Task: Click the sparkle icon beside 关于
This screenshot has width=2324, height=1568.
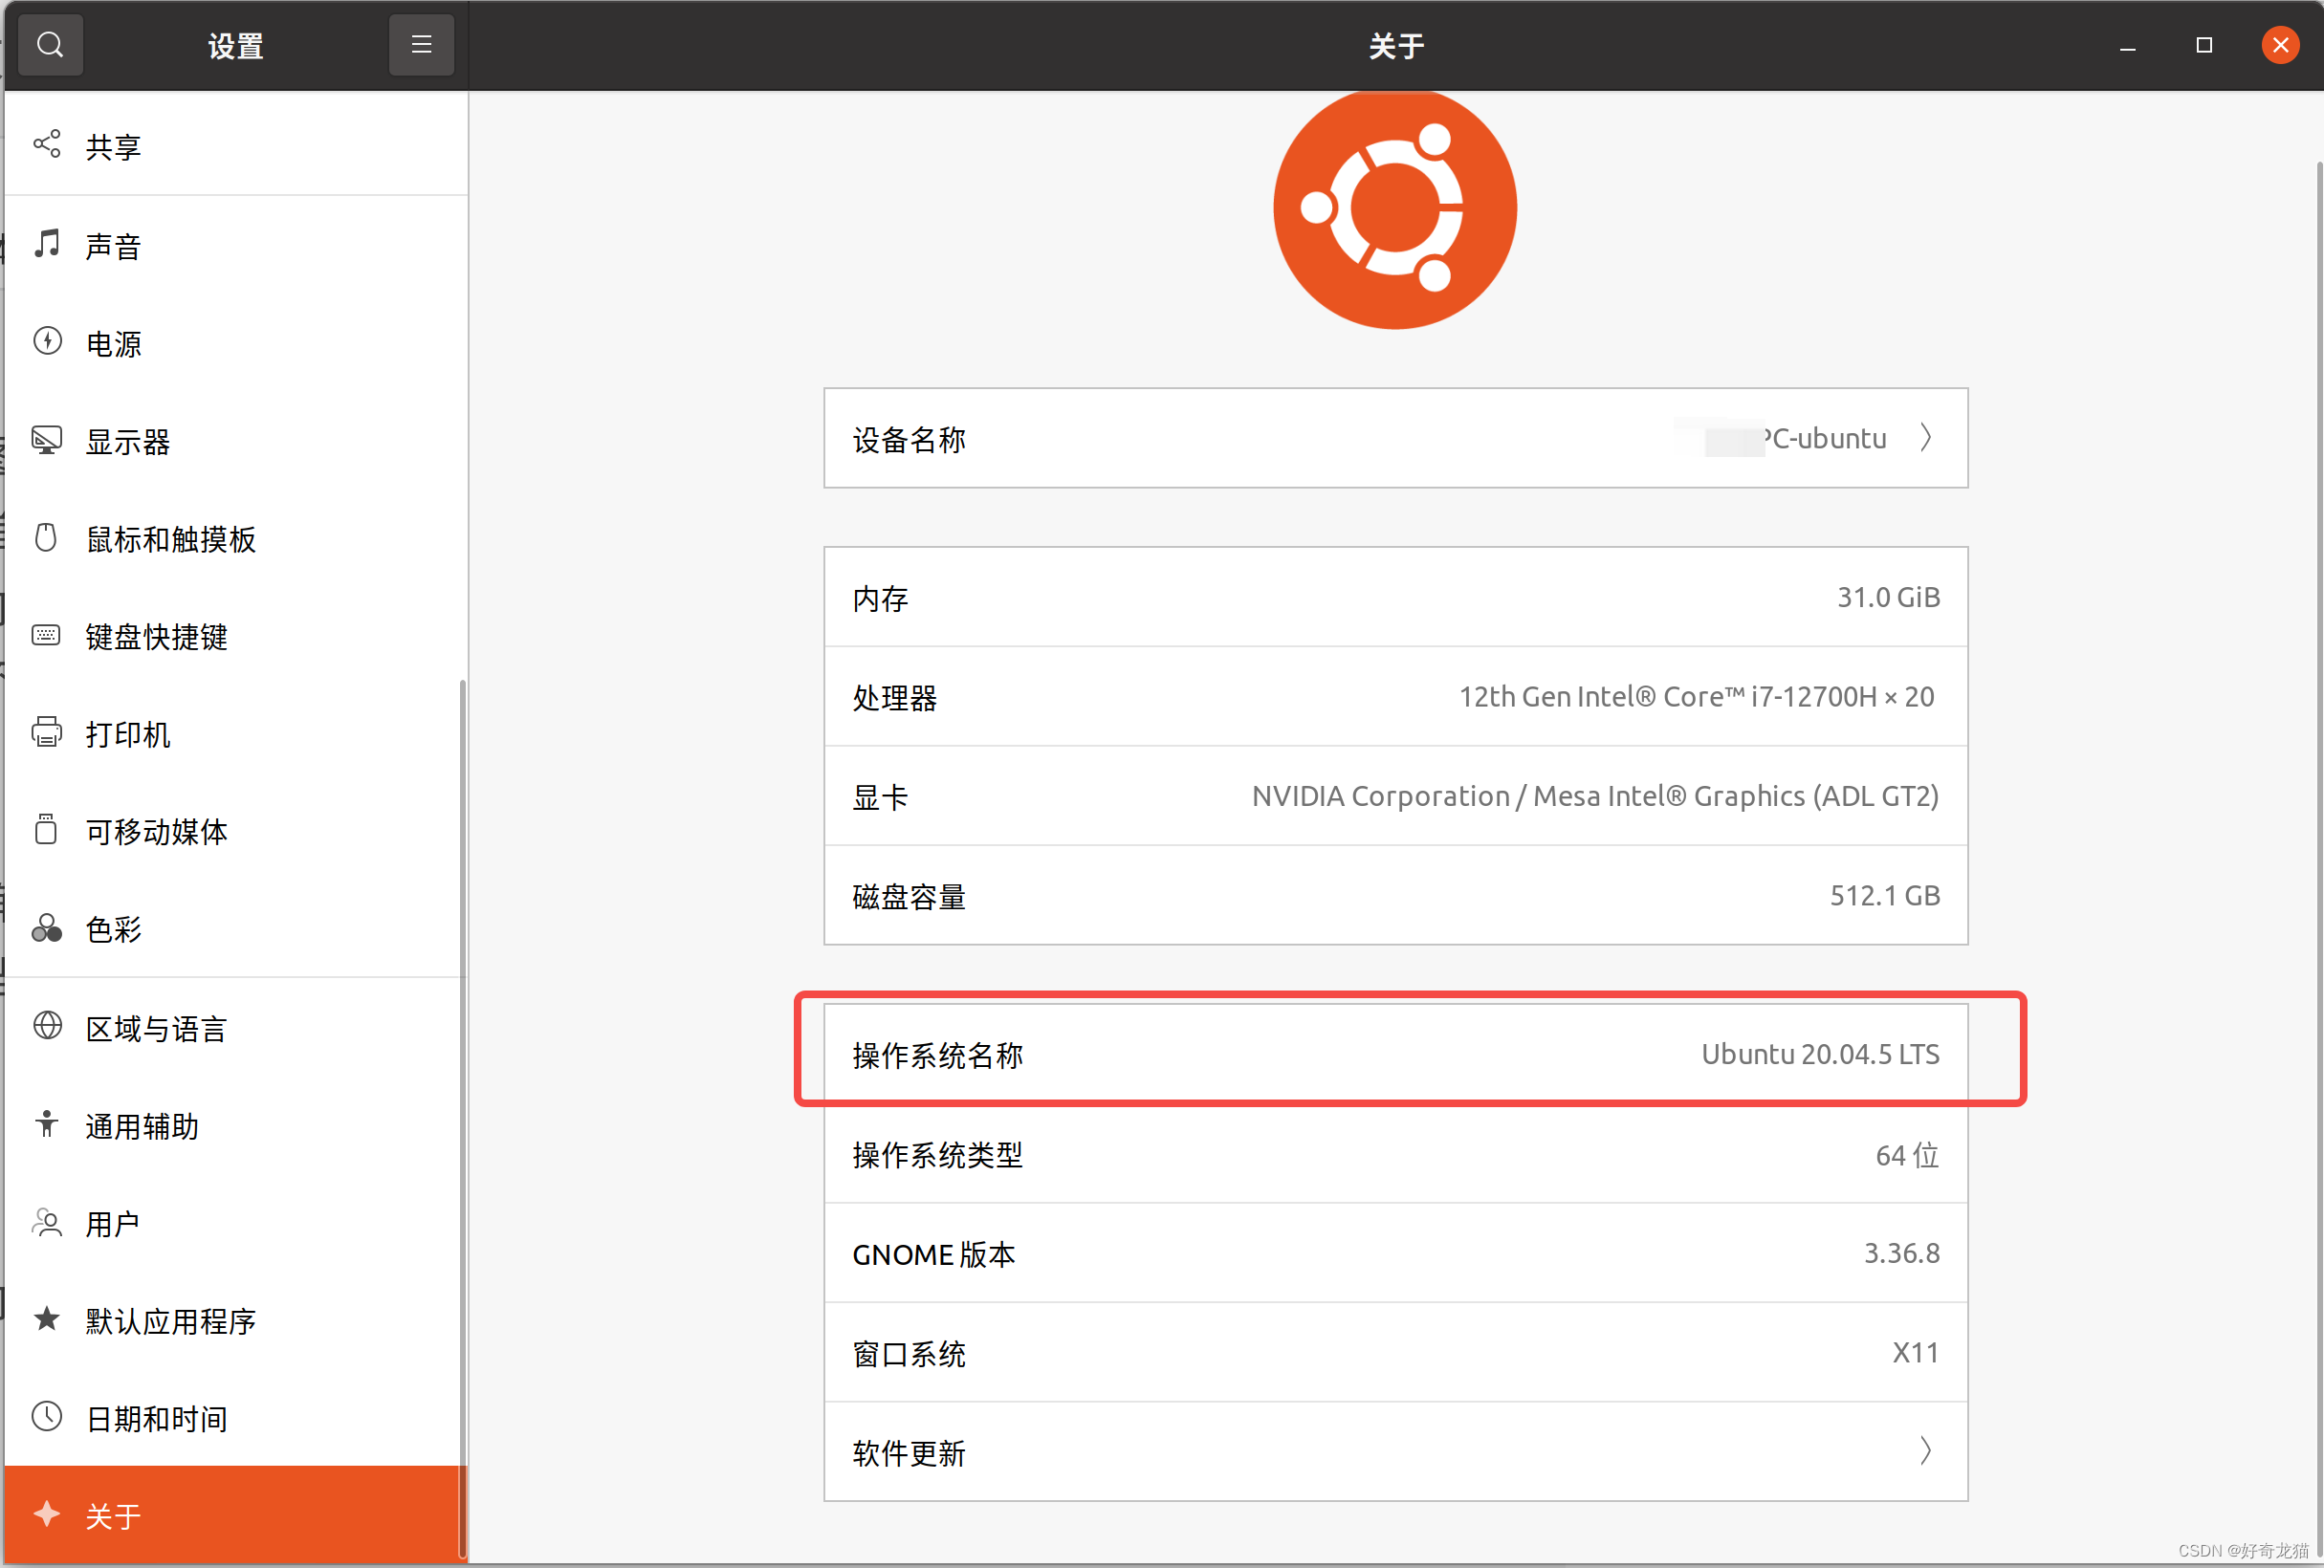Action: click(47, 1513)
